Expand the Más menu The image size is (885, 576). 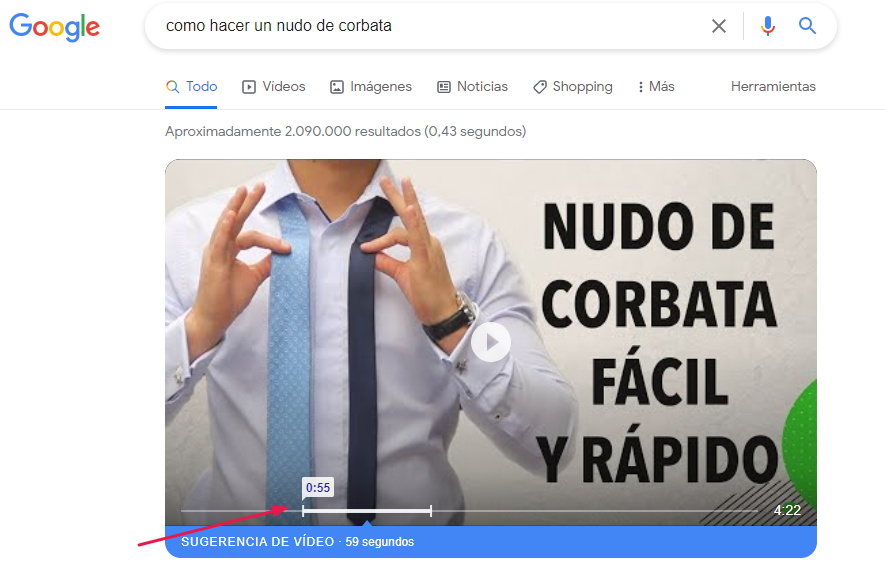point(656,86)
